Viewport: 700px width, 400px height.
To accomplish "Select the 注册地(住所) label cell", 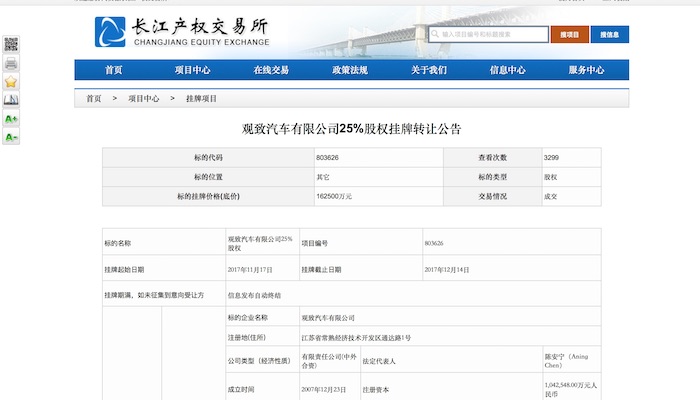I will pos(262,336).
